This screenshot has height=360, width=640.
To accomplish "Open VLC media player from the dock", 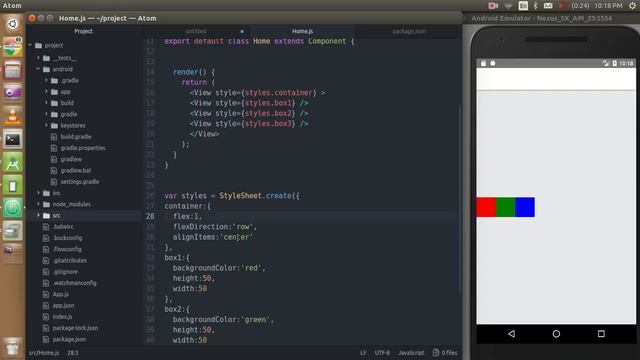I will point(12,116).
